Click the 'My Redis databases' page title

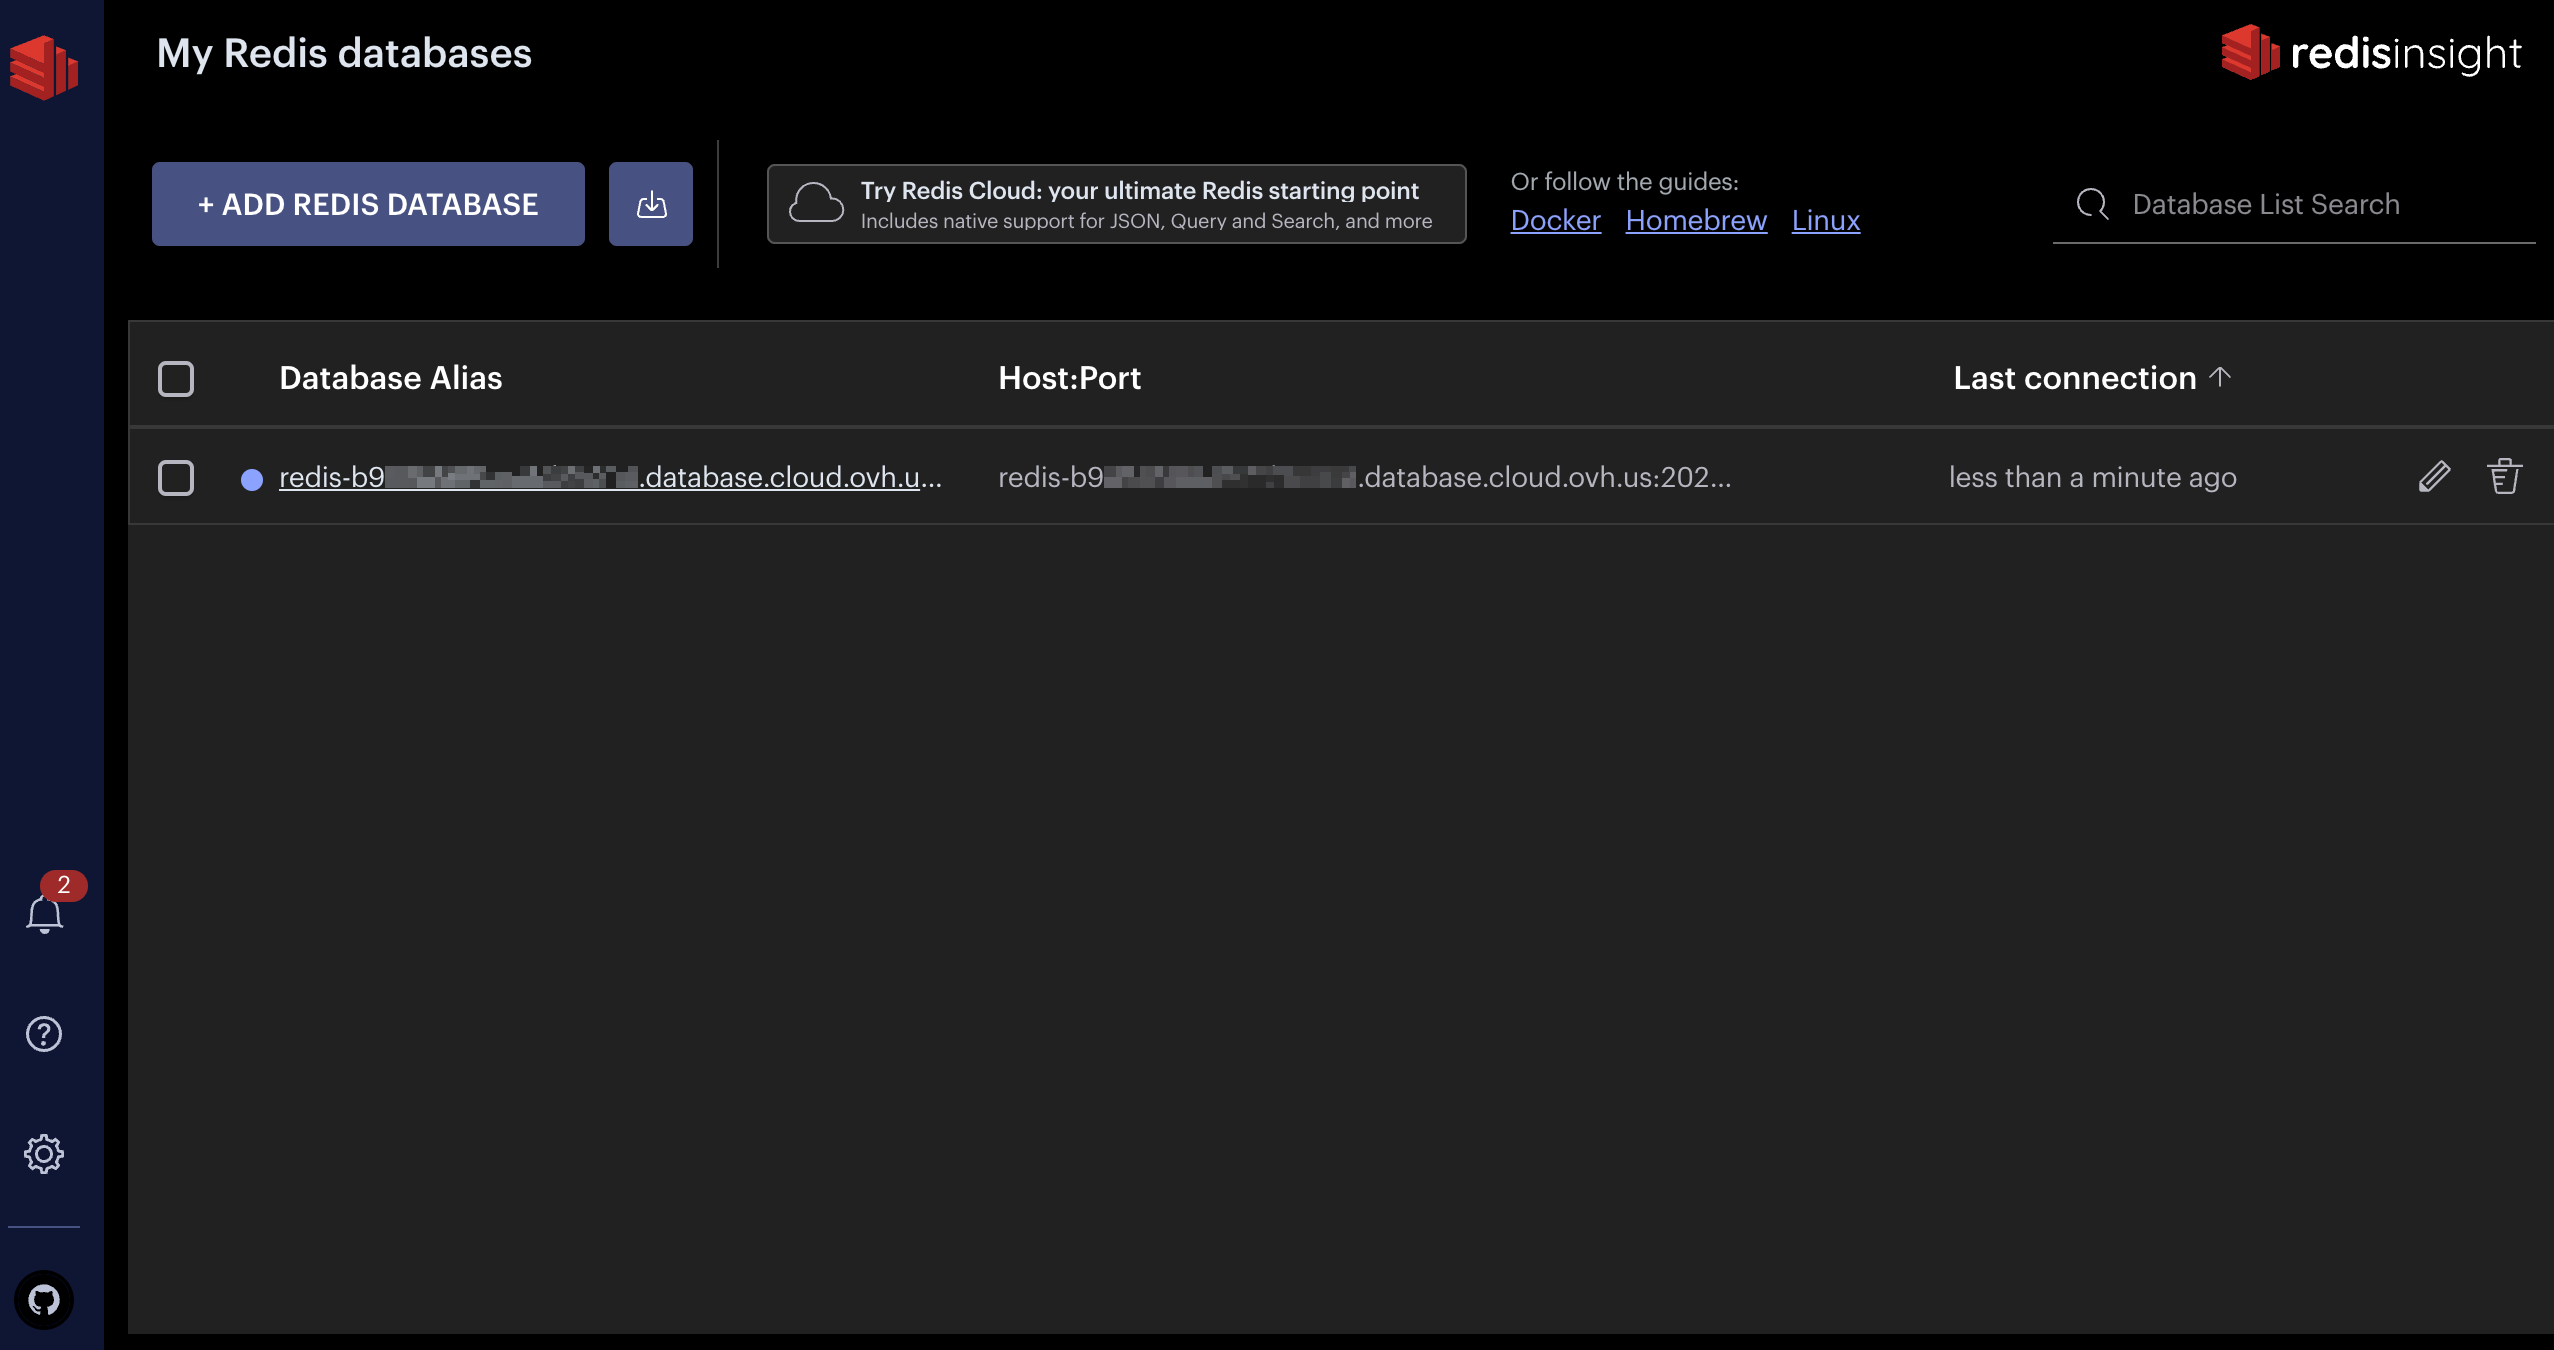tap(344, 53)
